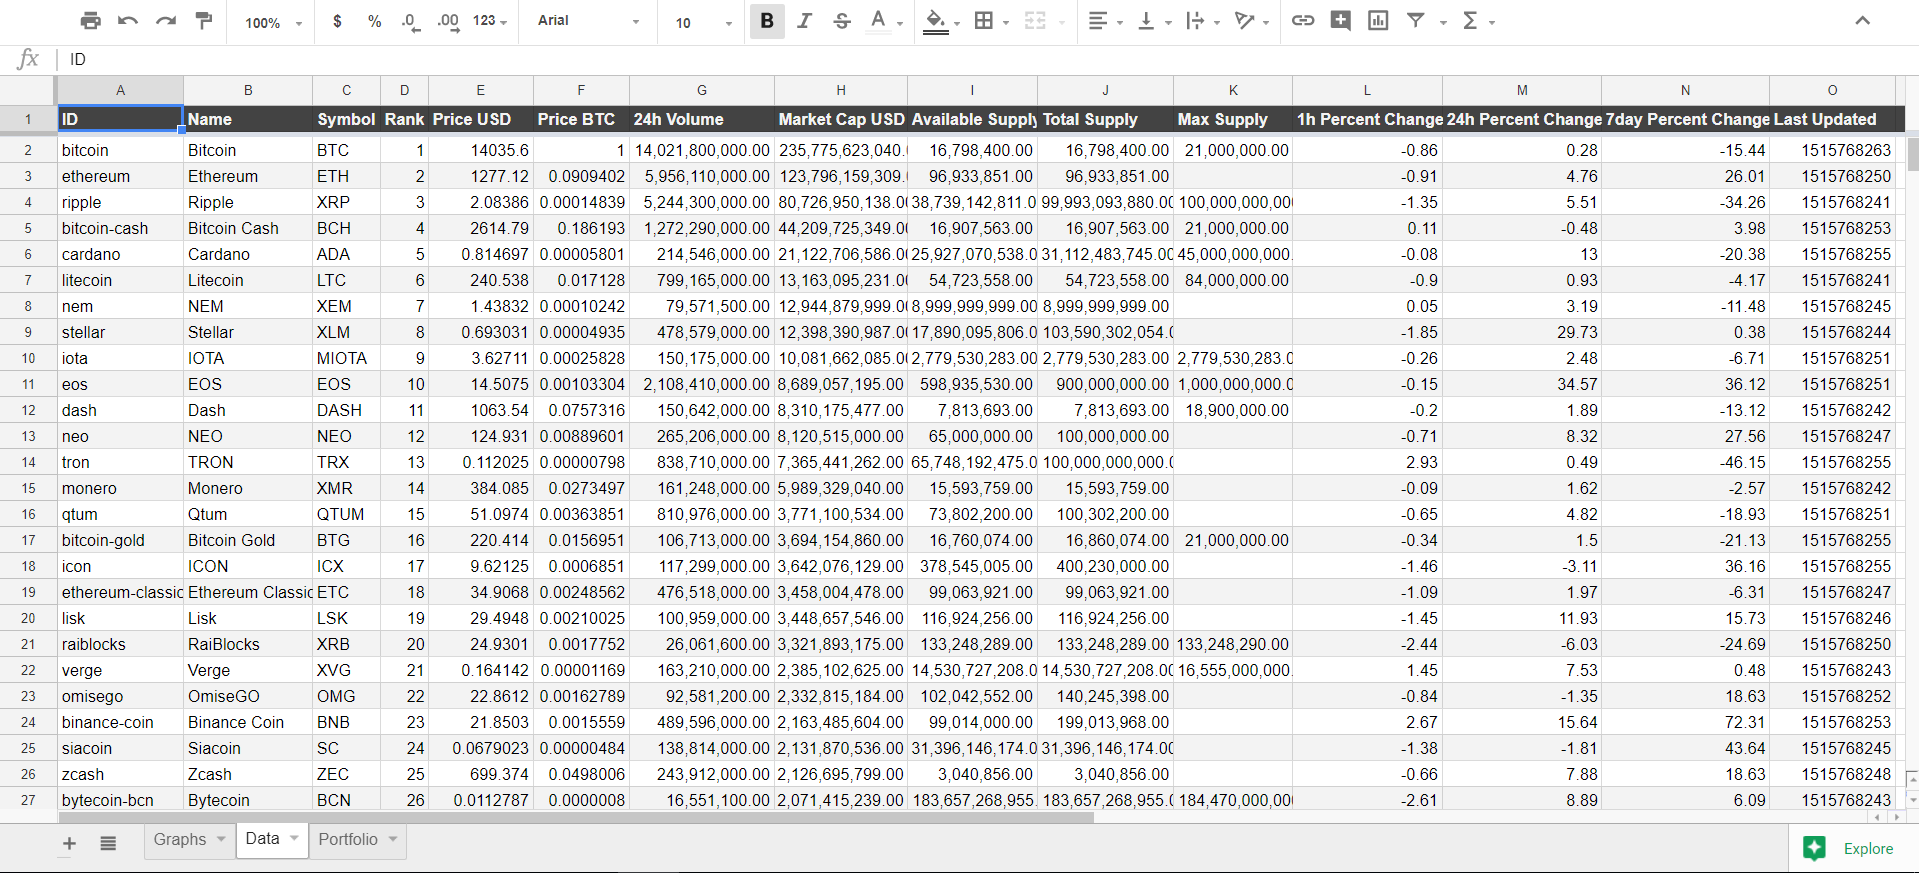Click the Merge cells icon

coord(1035,21)
